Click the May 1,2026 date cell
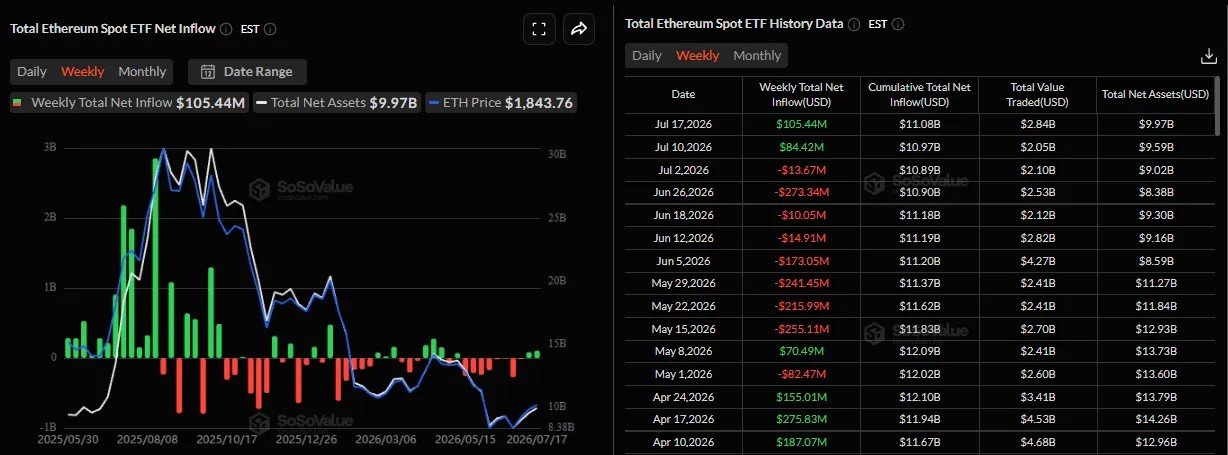 coord(683,374)
